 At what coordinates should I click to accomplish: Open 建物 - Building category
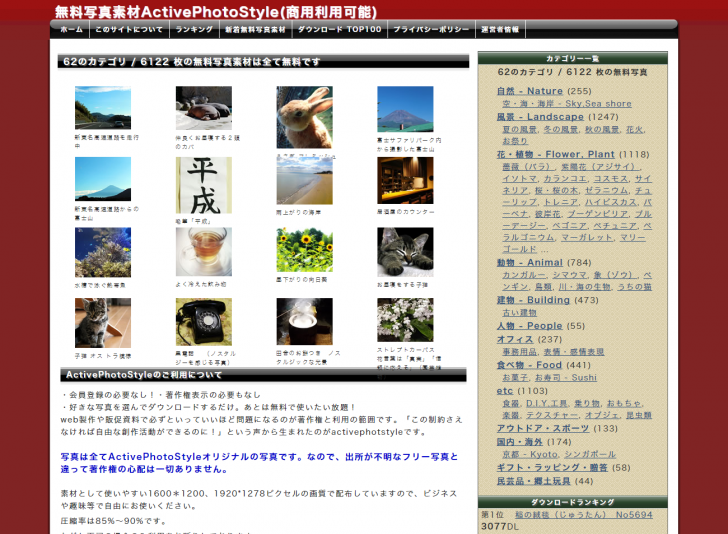click(x=533, y=300)
